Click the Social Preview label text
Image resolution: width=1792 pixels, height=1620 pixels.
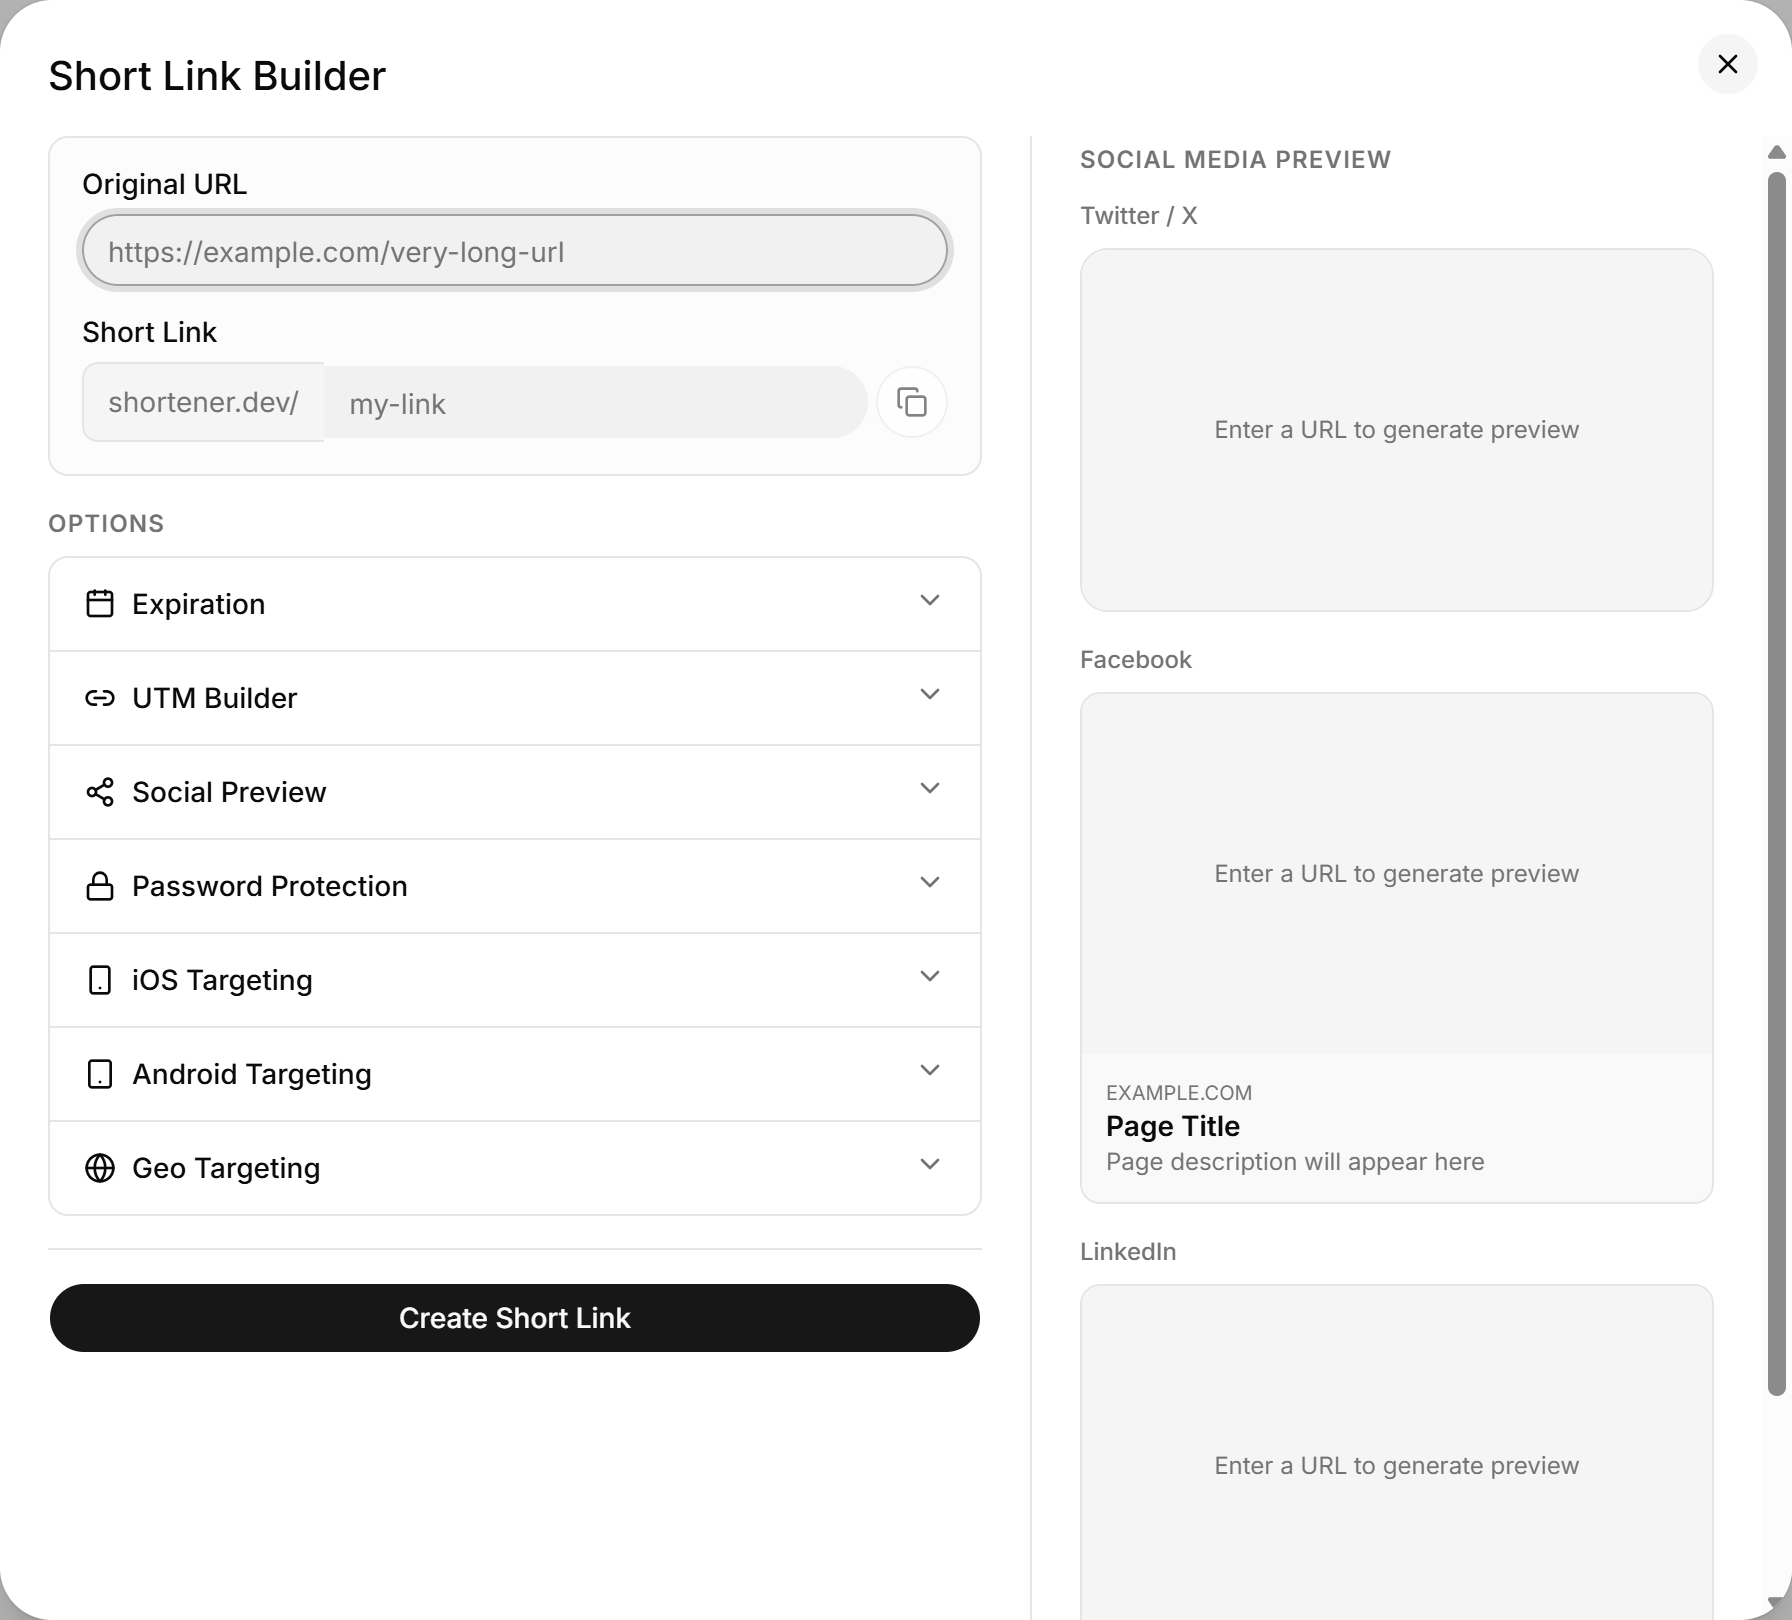pos(229,792)
